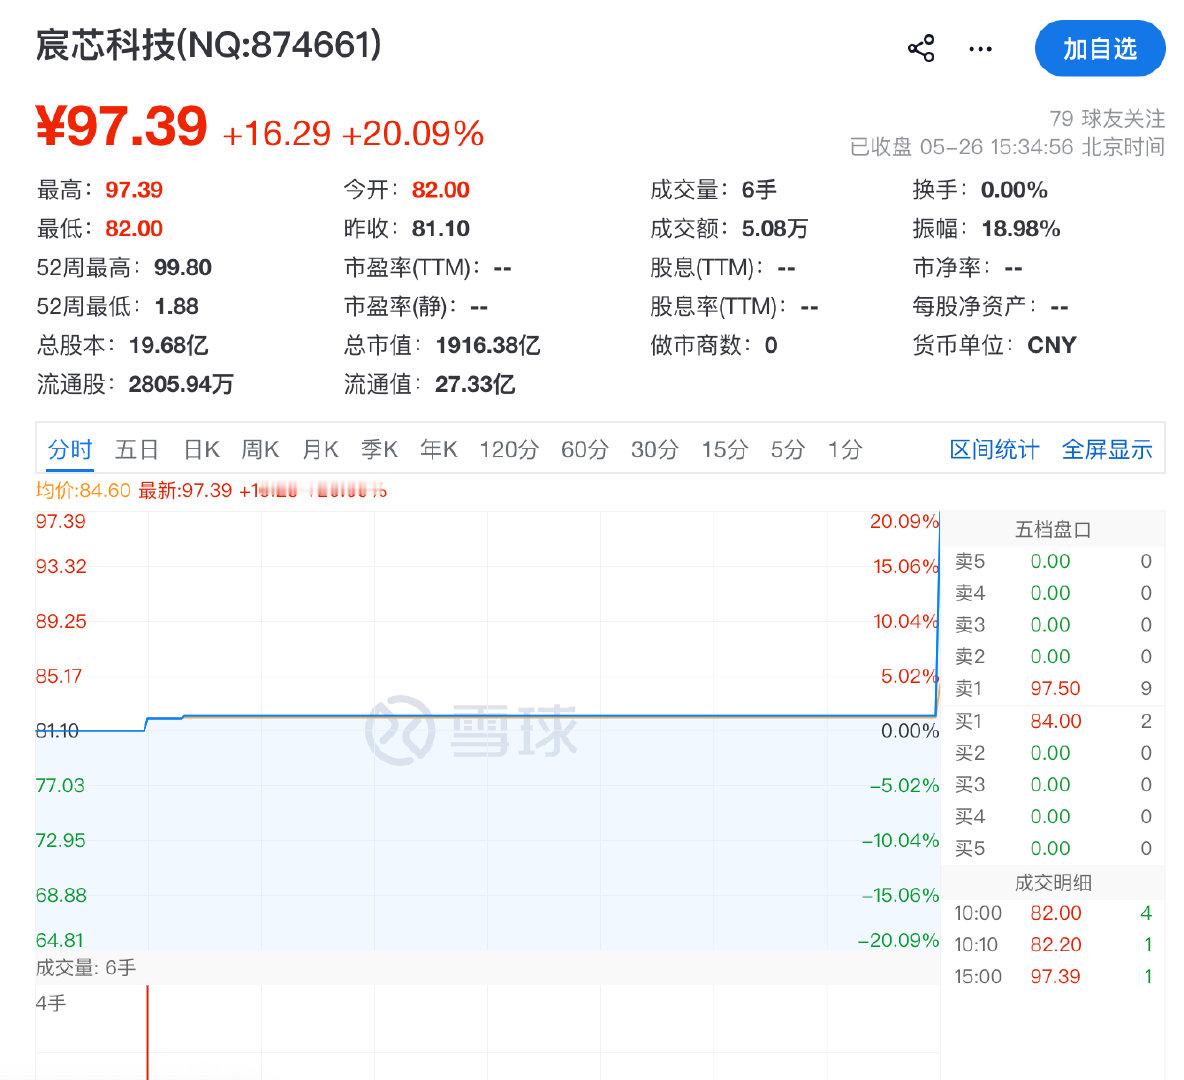Choose the 60分 interval tab
Screen dimensions: 1184x1080
pos(584,449)
